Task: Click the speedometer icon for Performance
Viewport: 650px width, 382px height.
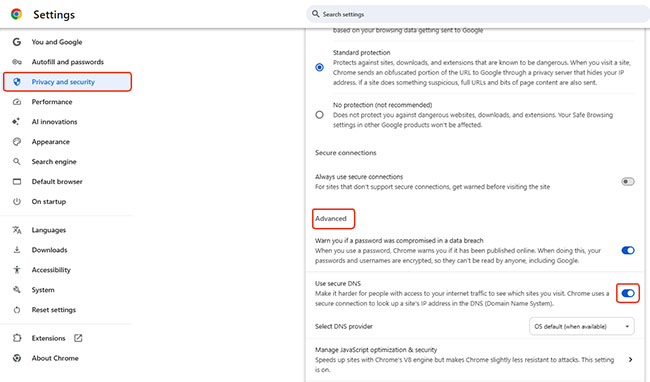Action: click(x=17, y=102)
